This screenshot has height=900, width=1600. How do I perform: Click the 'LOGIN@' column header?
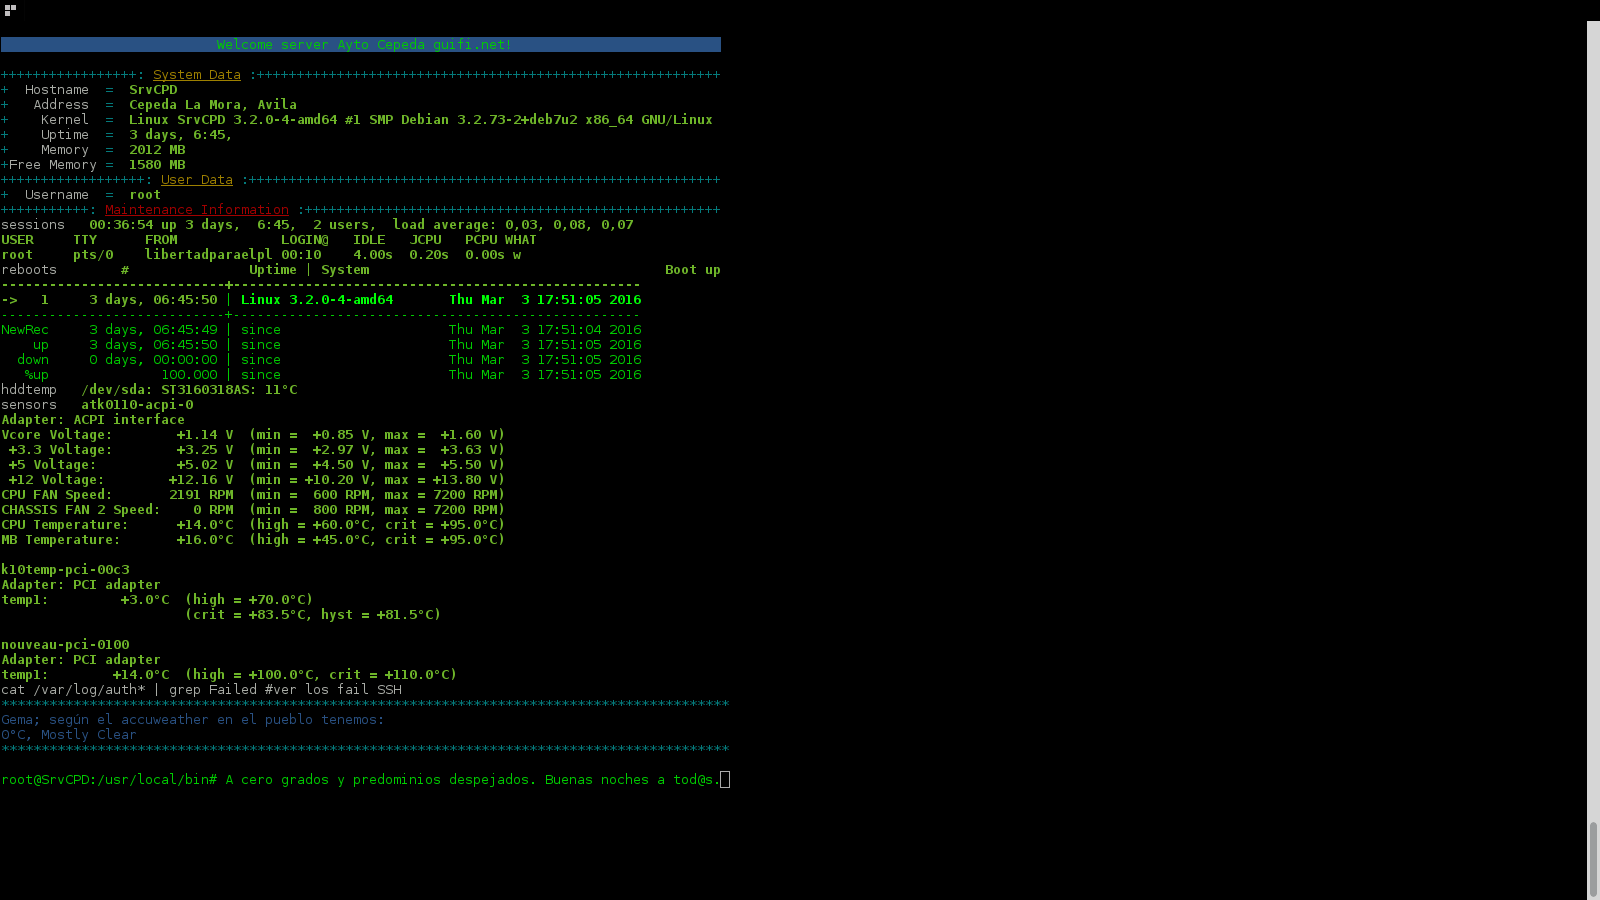[305, 240]
